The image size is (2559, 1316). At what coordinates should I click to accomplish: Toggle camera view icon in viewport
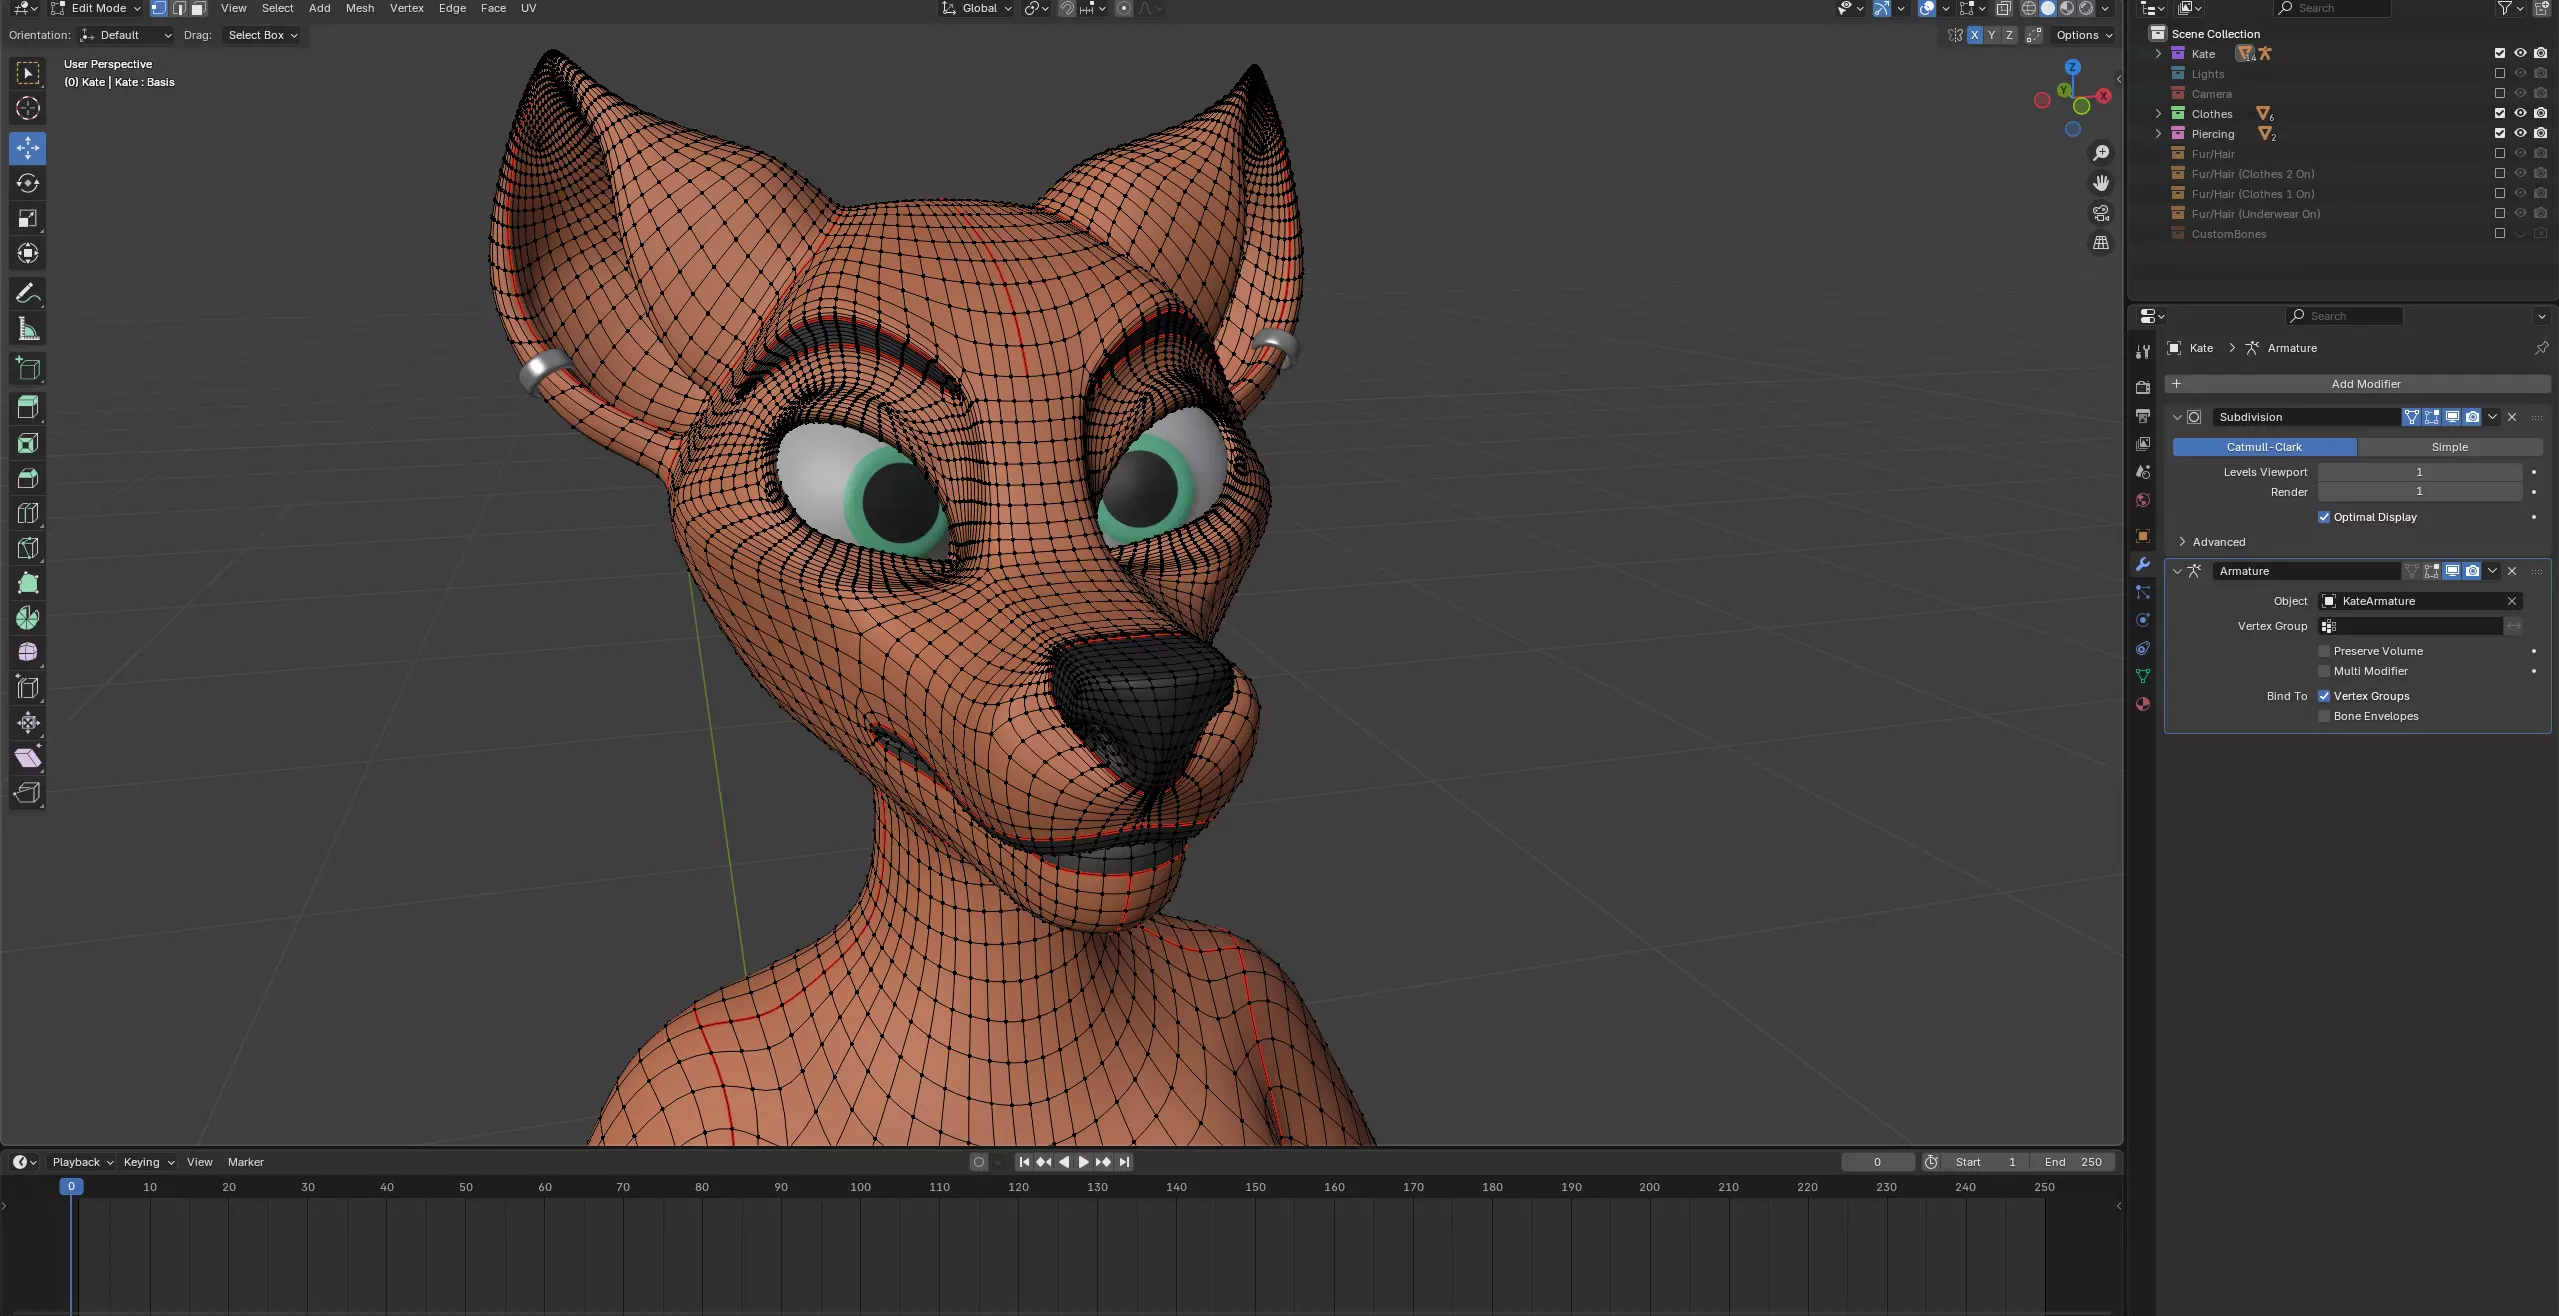click(x=2101, y=213)
